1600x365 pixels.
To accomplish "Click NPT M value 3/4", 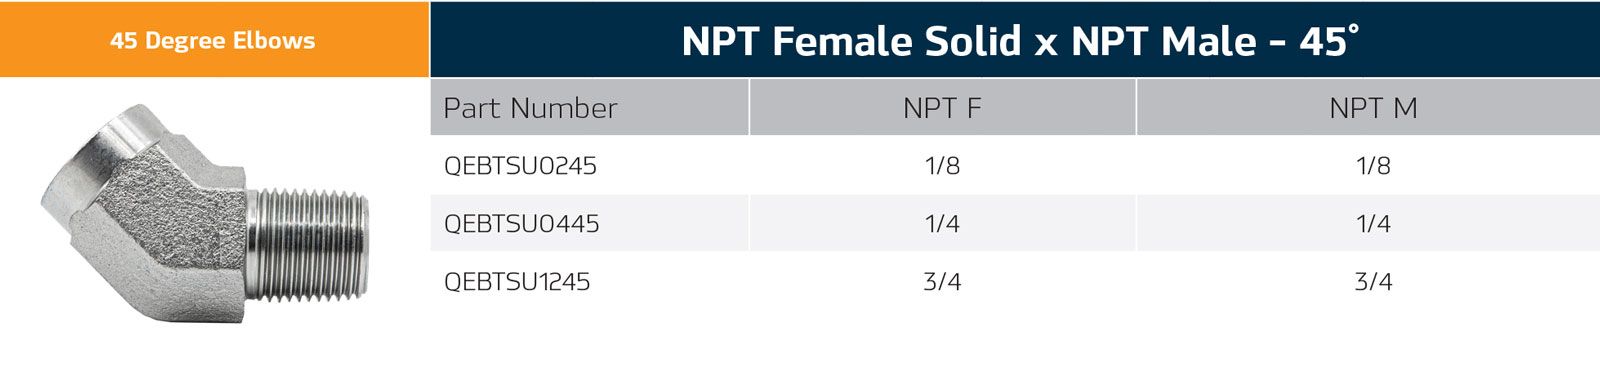I will click(x=1374, y=282).
